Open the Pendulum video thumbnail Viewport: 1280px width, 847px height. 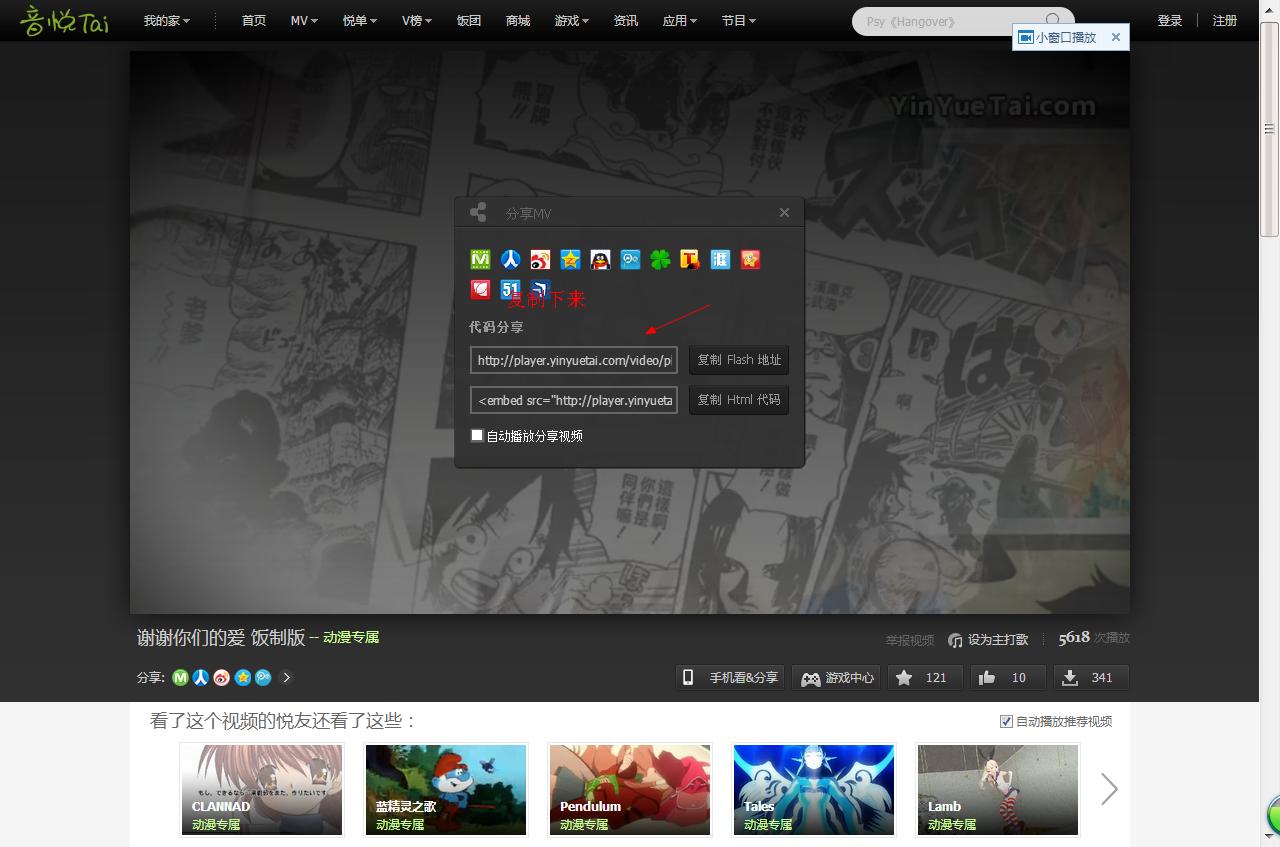click(x=630, y=789)
